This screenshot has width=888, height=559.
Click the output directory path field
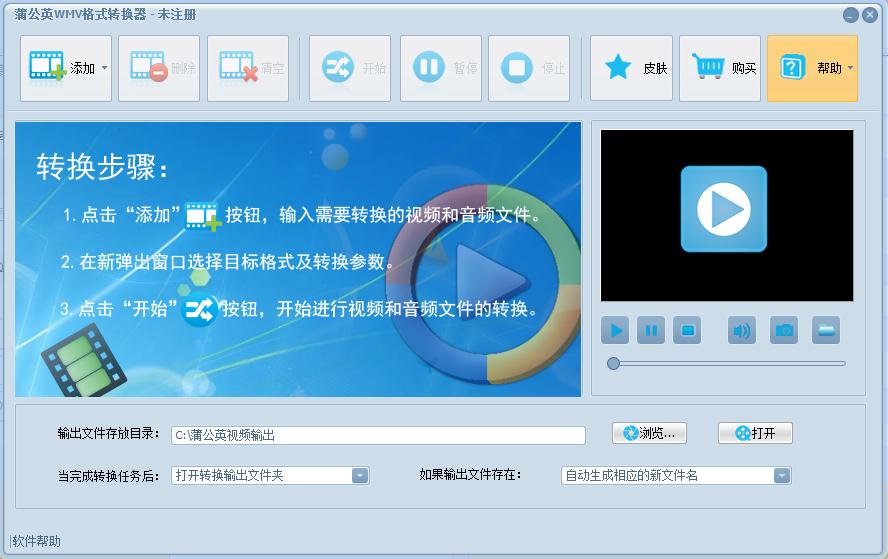point(378,435)
